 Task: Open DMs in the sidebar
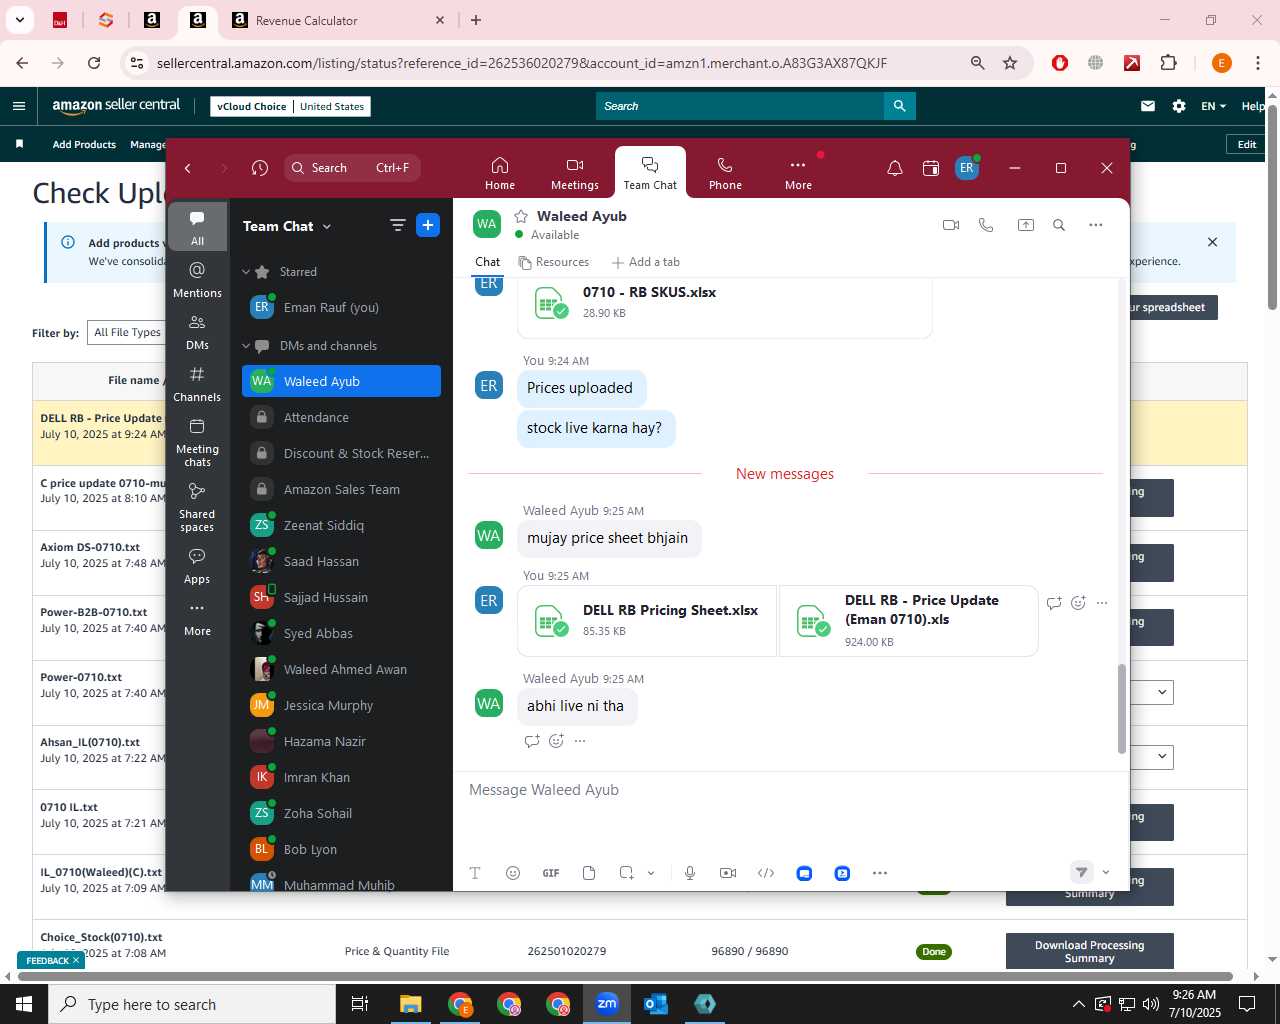click(197, 332)
